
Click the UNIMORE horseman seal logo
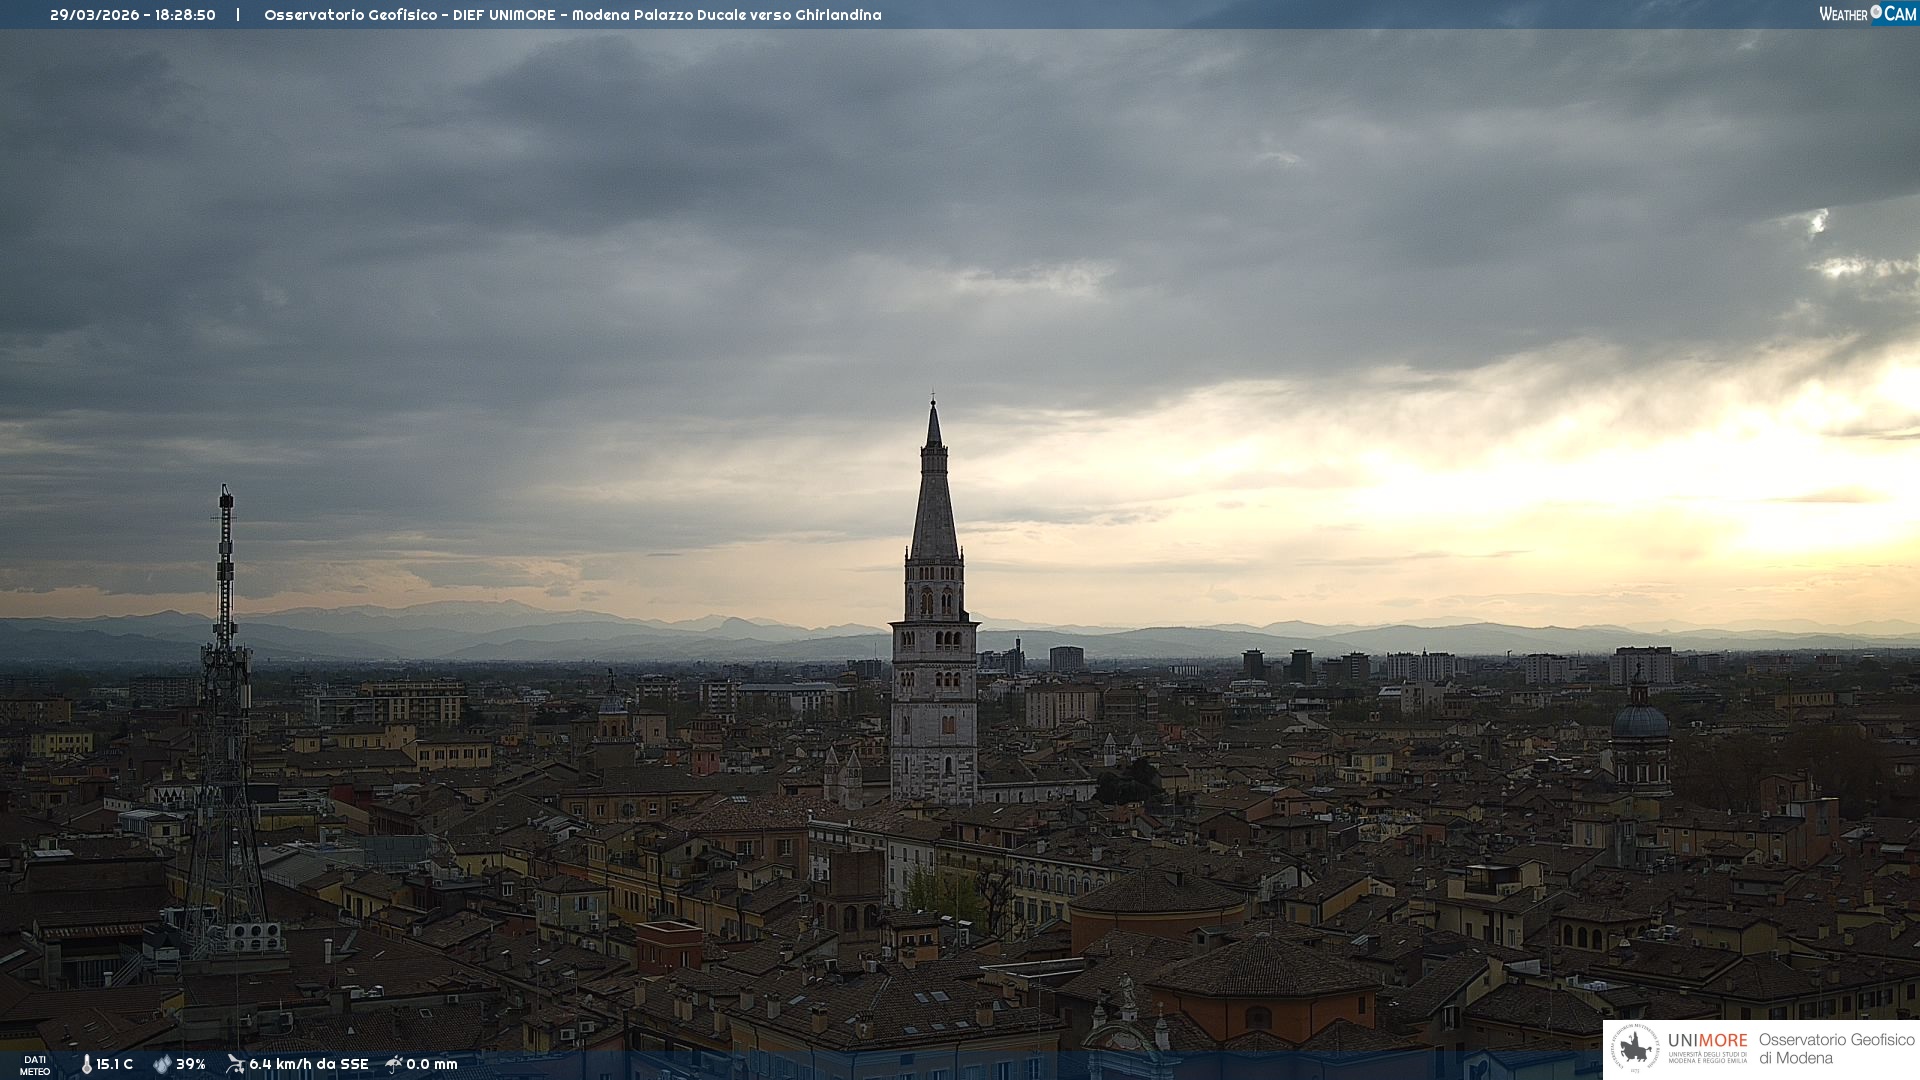pyautogui.click(x=1636, y=1048)
